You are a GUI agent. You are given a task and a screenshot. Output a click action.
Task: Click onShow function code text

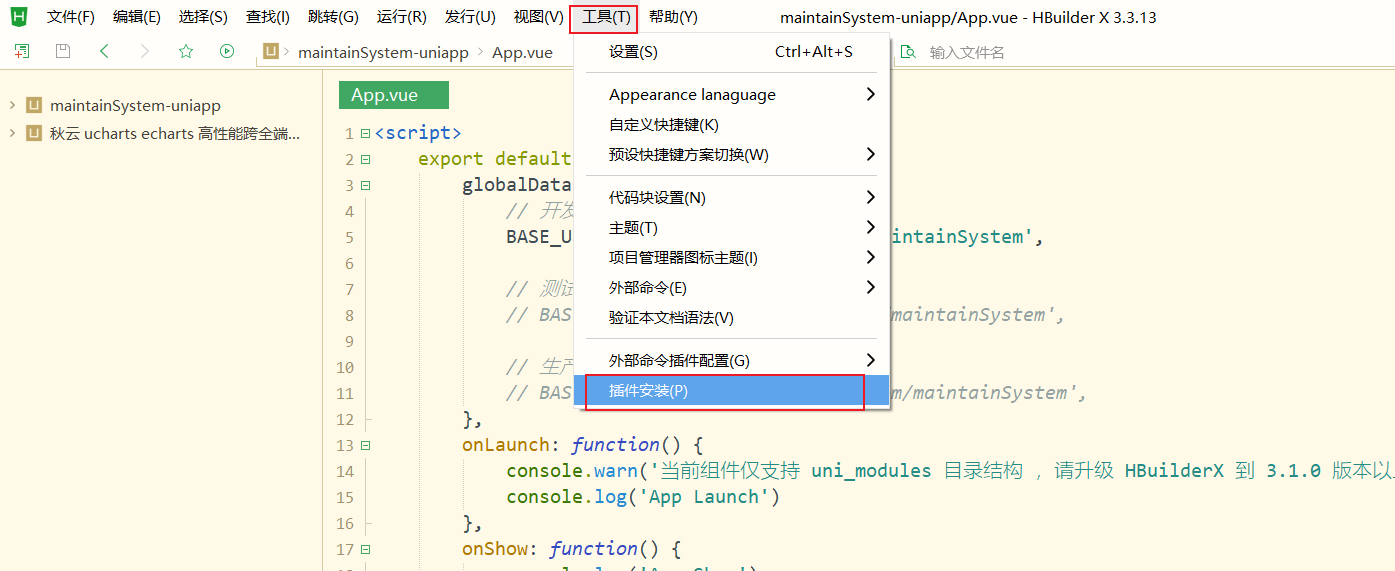click(572, 549)
